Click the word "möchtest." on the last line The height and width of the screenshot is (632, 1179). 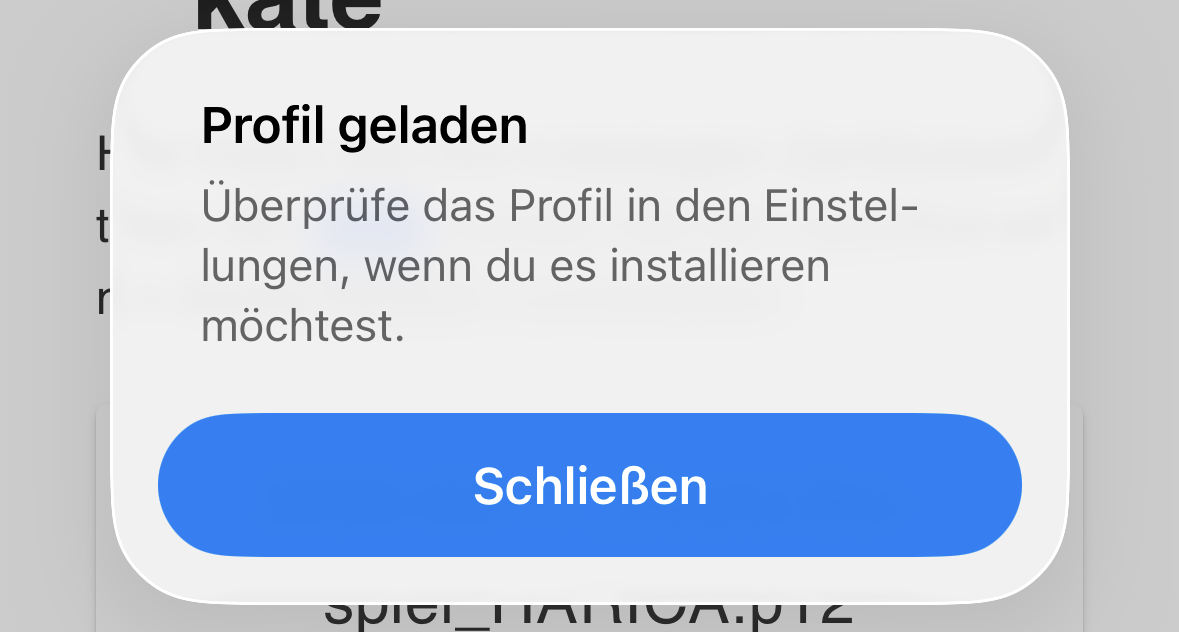coord(303,325)
